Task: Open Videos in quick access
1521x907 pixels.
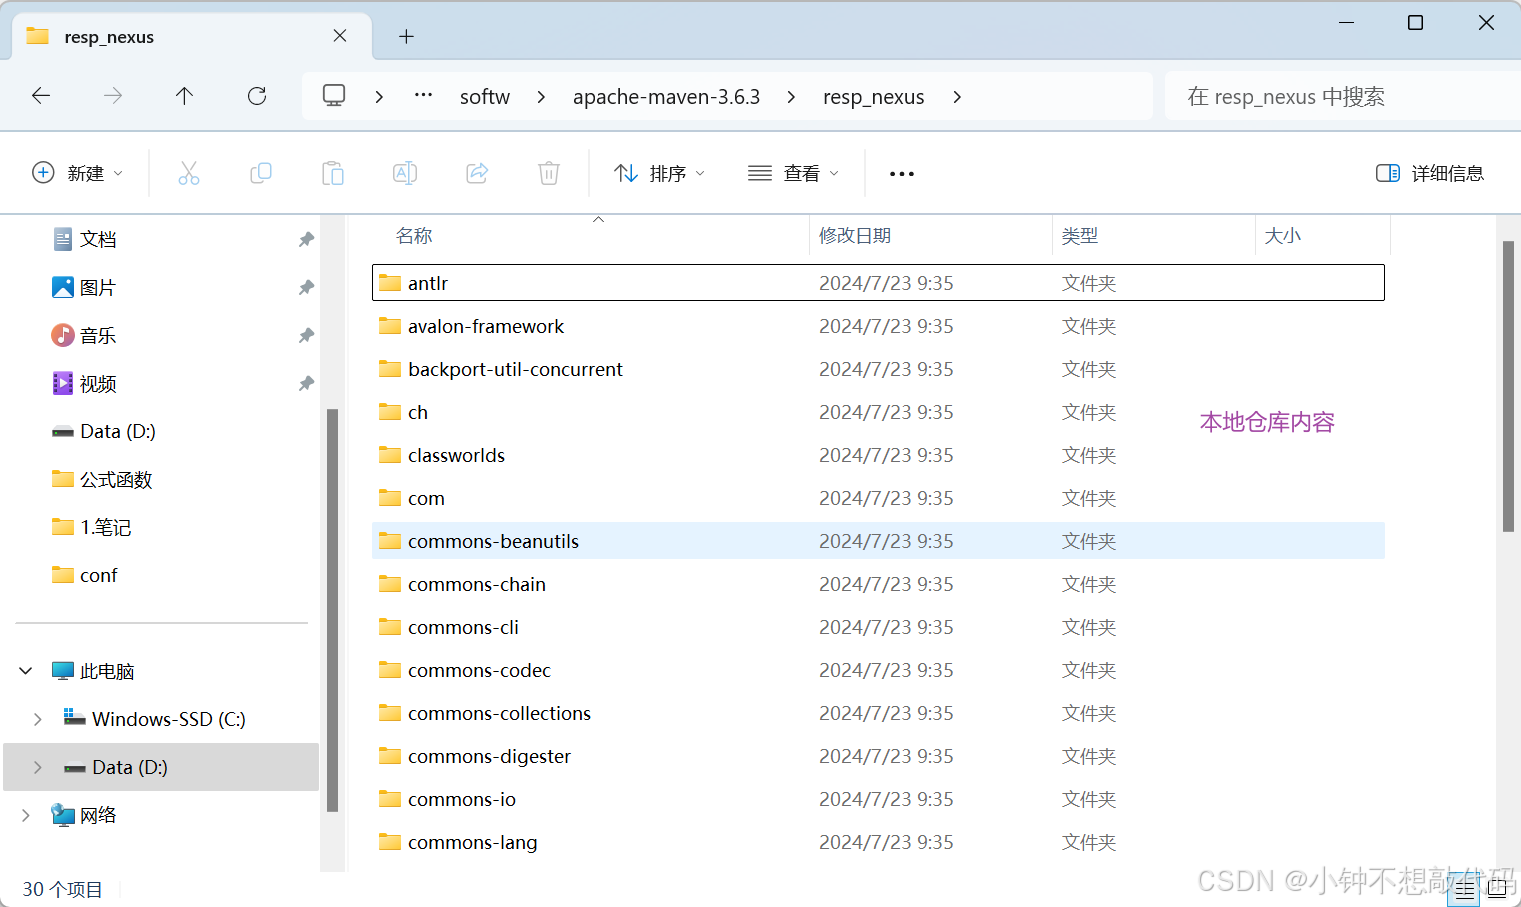Action: point(98,383)
